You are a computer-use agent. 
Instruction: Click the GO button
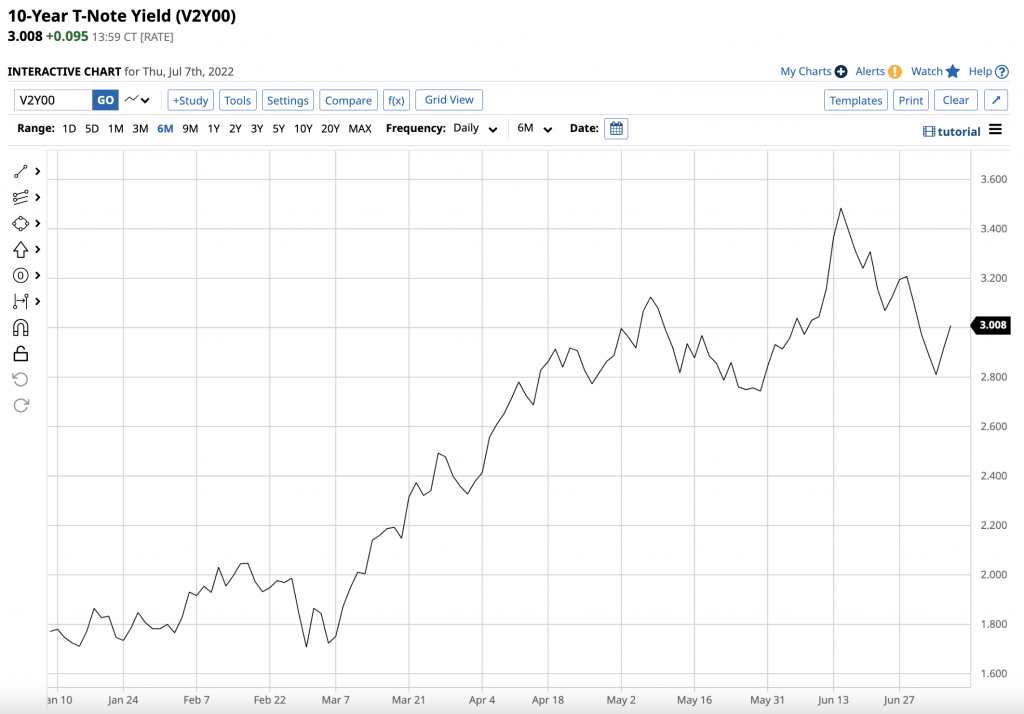105,100
